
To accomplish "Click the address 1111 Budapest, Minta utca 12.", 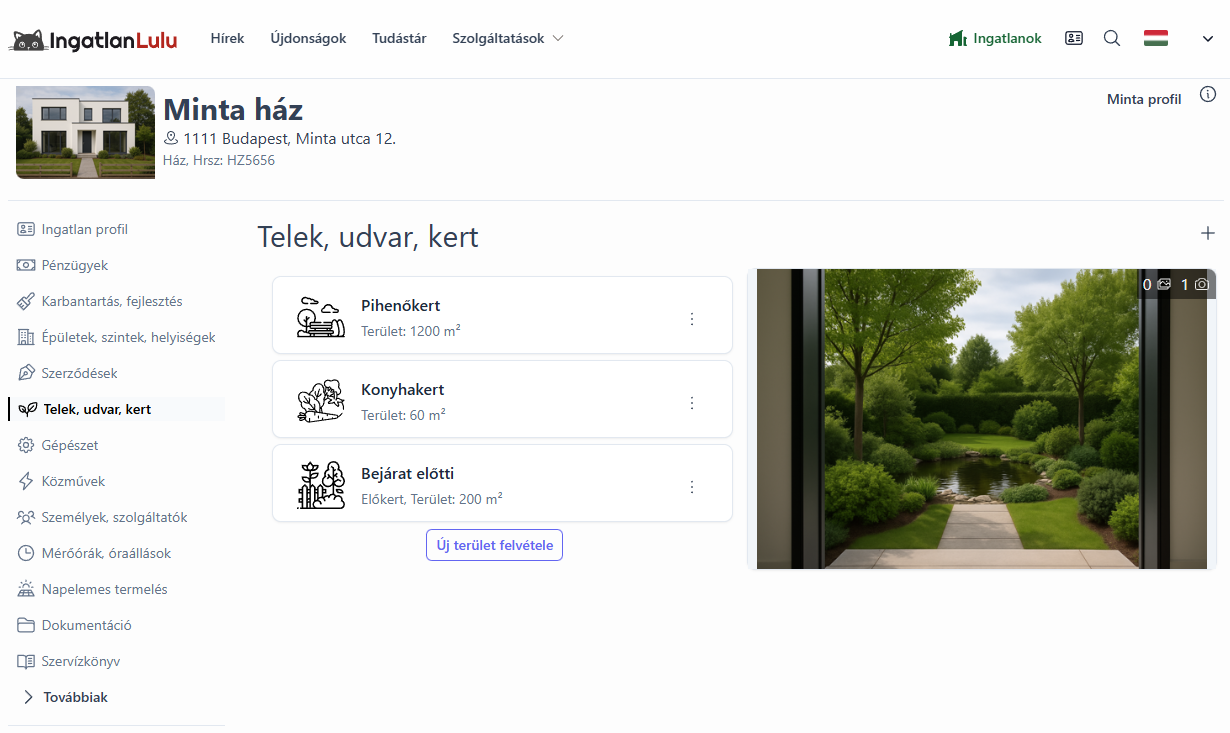I will [290, 139].
